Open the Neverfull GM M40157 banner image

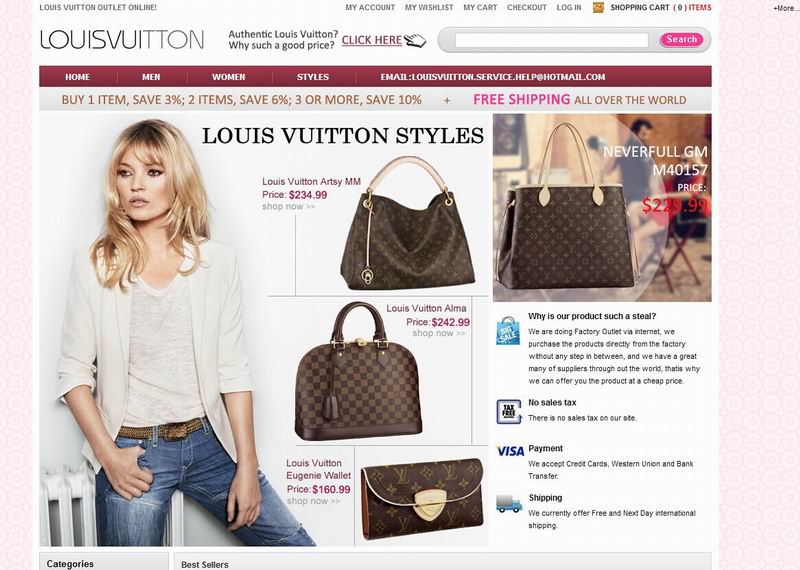(602, 207)
